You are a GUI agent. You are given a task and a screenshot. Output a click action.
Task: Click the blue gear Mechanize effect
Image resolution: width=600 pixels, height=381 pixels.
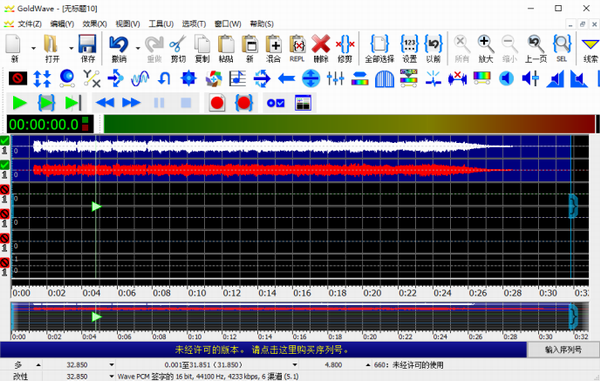[x=188, y=78]
